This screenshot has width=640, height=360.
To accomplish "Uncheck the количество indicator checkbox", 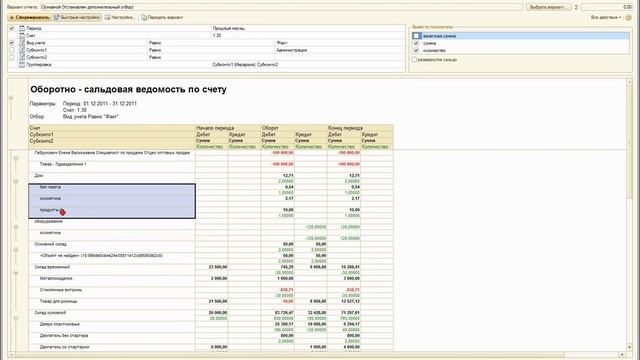I will pos(416,50).
